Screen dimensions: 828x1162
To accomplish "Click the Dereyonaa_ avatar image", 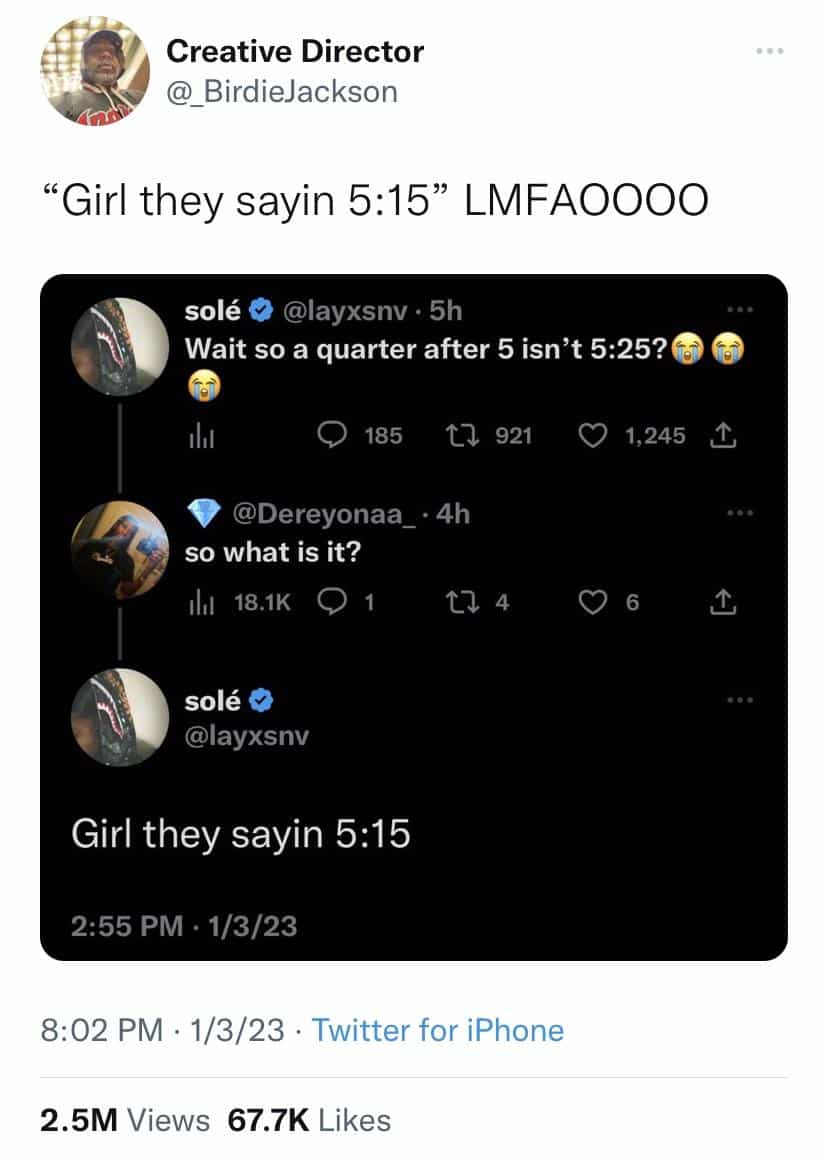I will tap(119, 549).
